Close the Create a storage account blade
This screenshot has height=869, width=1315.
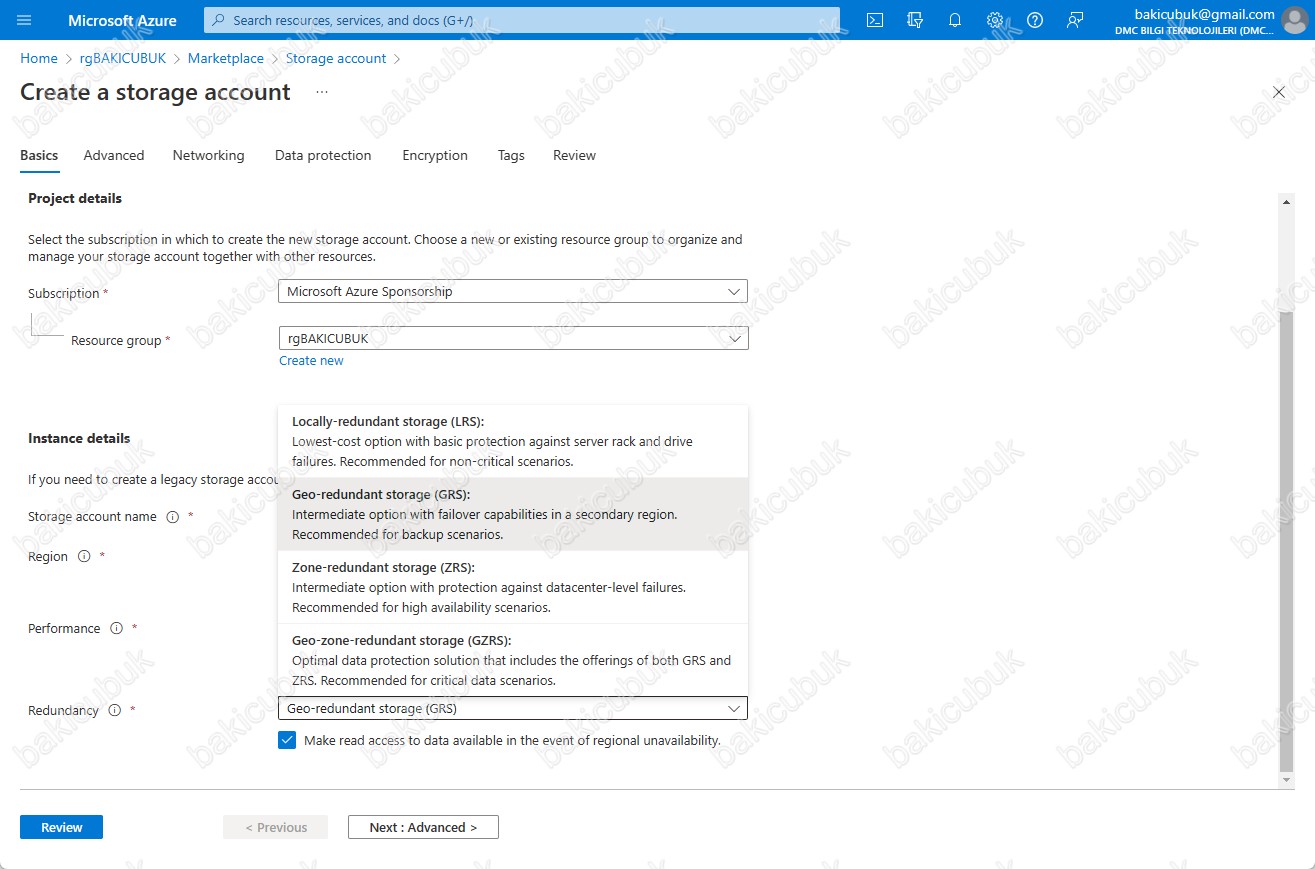[x=1279, y=92]
